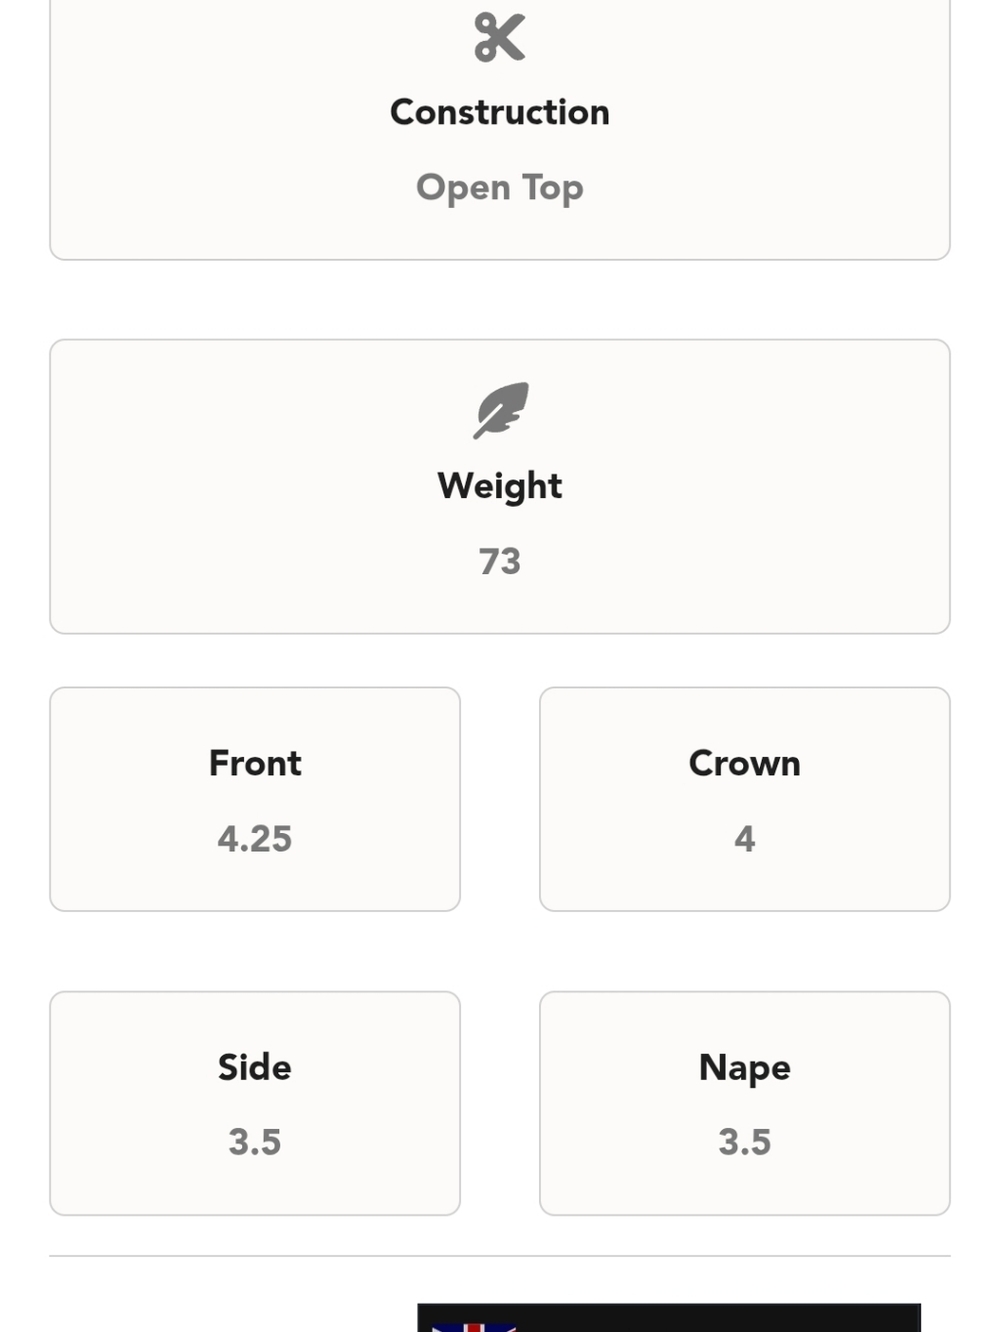Click the horizontal divider line
Screen dimensions: 1000x1332
click(x=500, y=1256)
